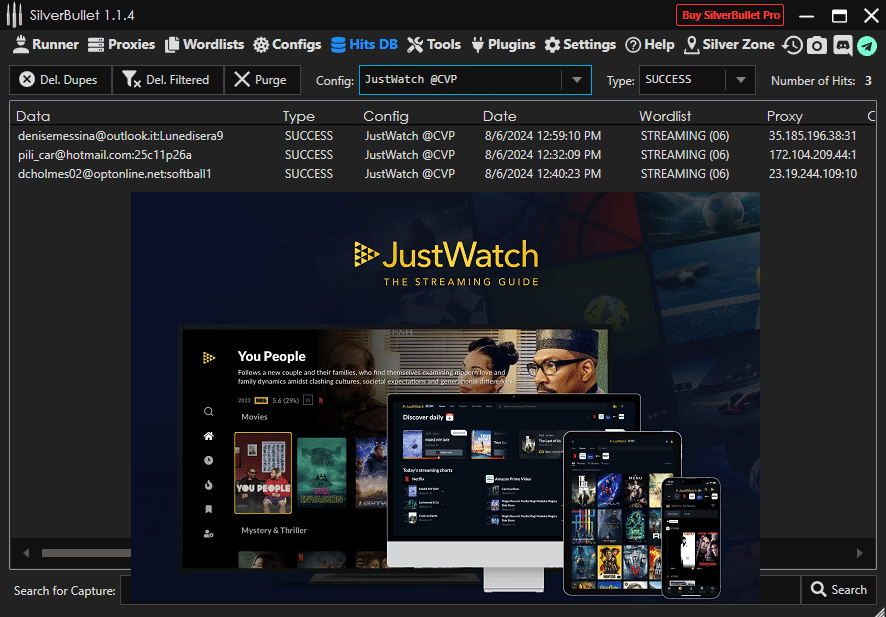886x617 pixels.
Task: Open the Settings tab
Action: [580, 45]
